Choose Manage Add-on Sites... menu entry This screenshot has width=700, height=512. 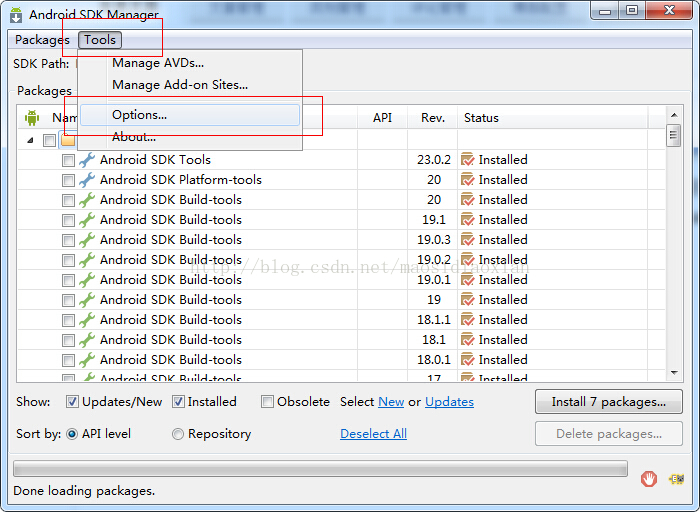point(180,84)
